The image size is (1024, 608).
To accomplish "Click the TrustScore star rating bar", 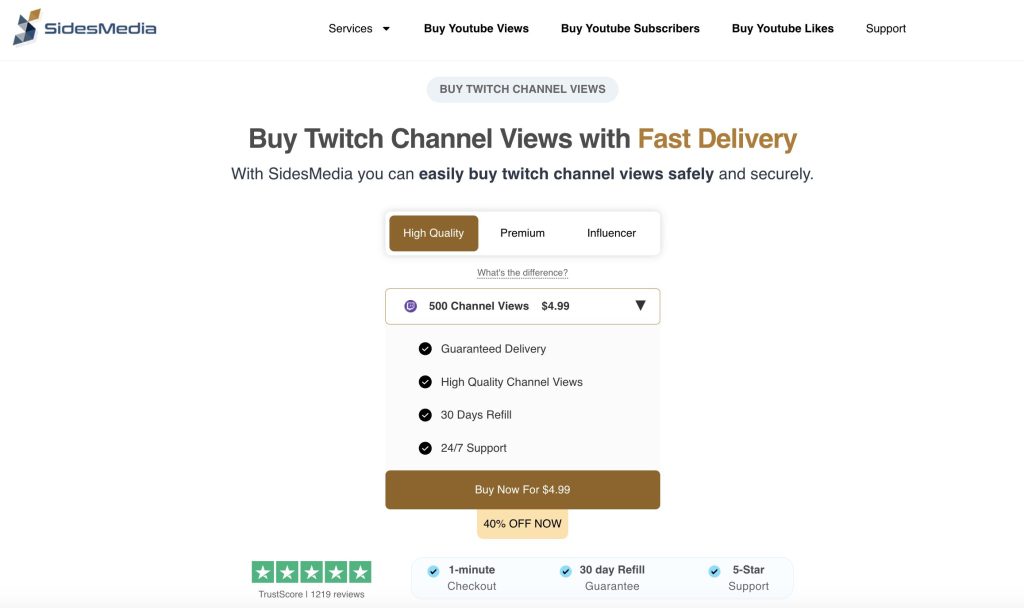I will click(310, 570).
